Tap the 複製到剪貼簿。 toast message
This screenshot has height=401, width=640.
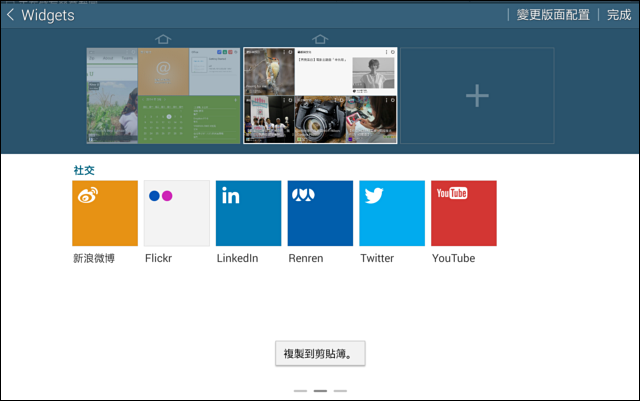[x=320, y=354]
